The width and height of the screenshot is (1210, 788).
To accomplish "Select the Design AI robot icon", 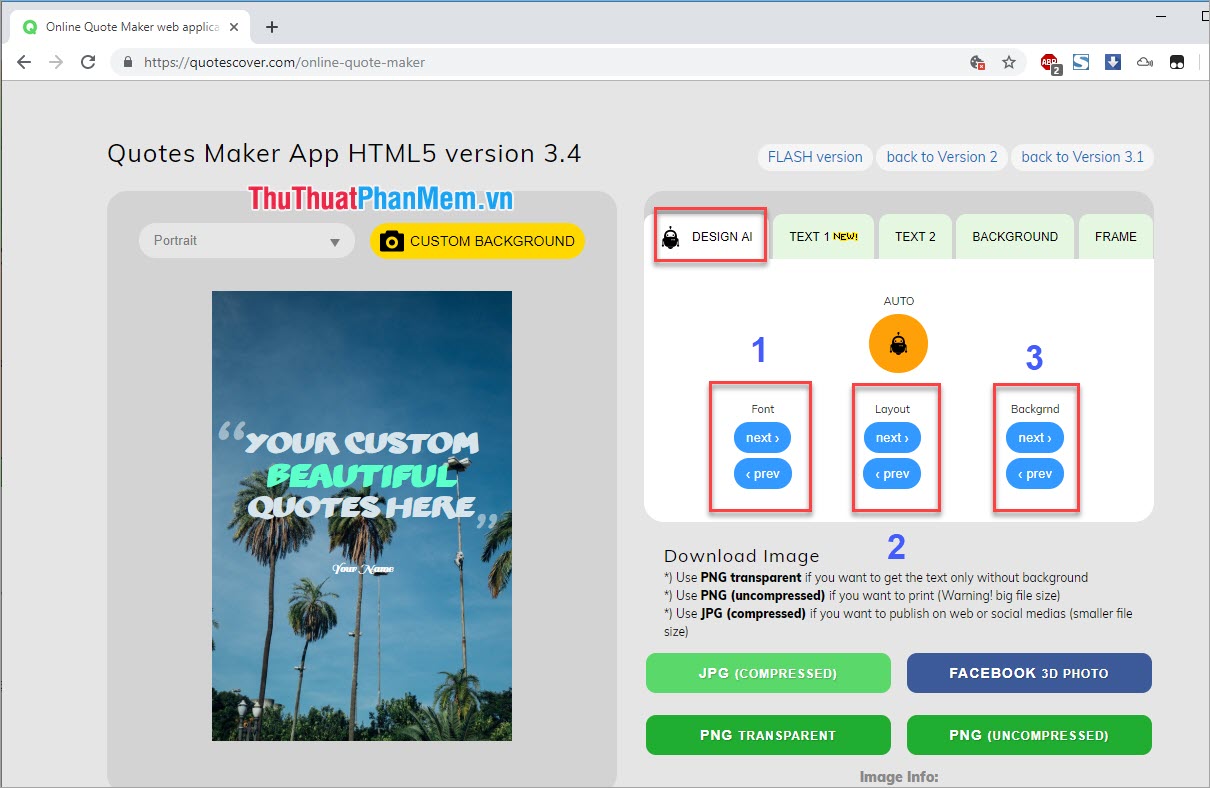I will tap(671, 238).
